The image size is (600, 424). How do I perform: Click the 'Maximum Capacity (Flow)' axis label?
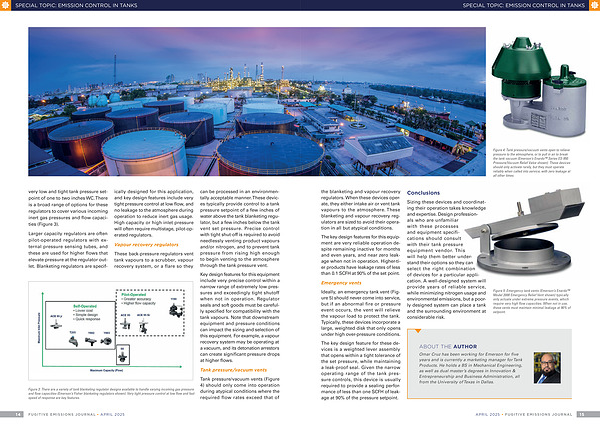[106, 370]
